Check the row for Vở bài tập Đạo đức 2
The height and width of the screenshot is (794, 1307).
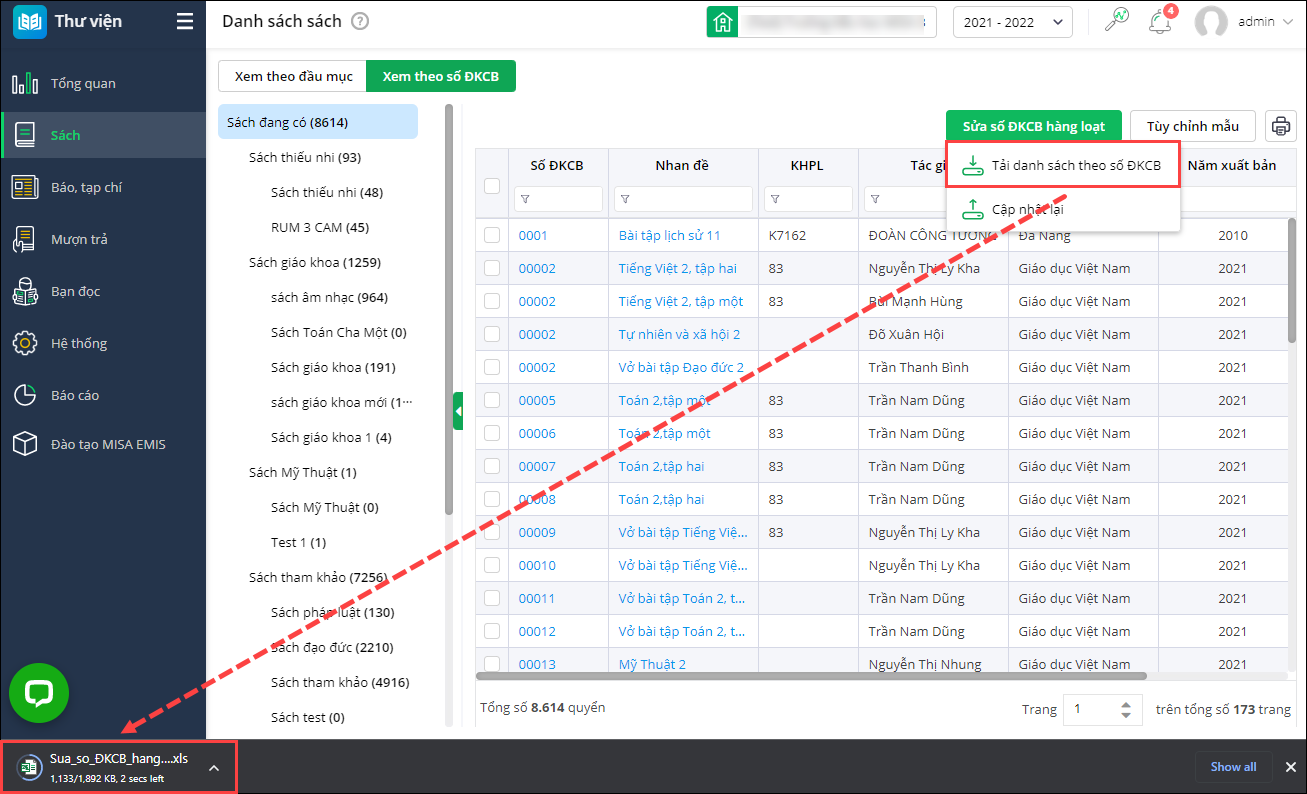point(492,367)
